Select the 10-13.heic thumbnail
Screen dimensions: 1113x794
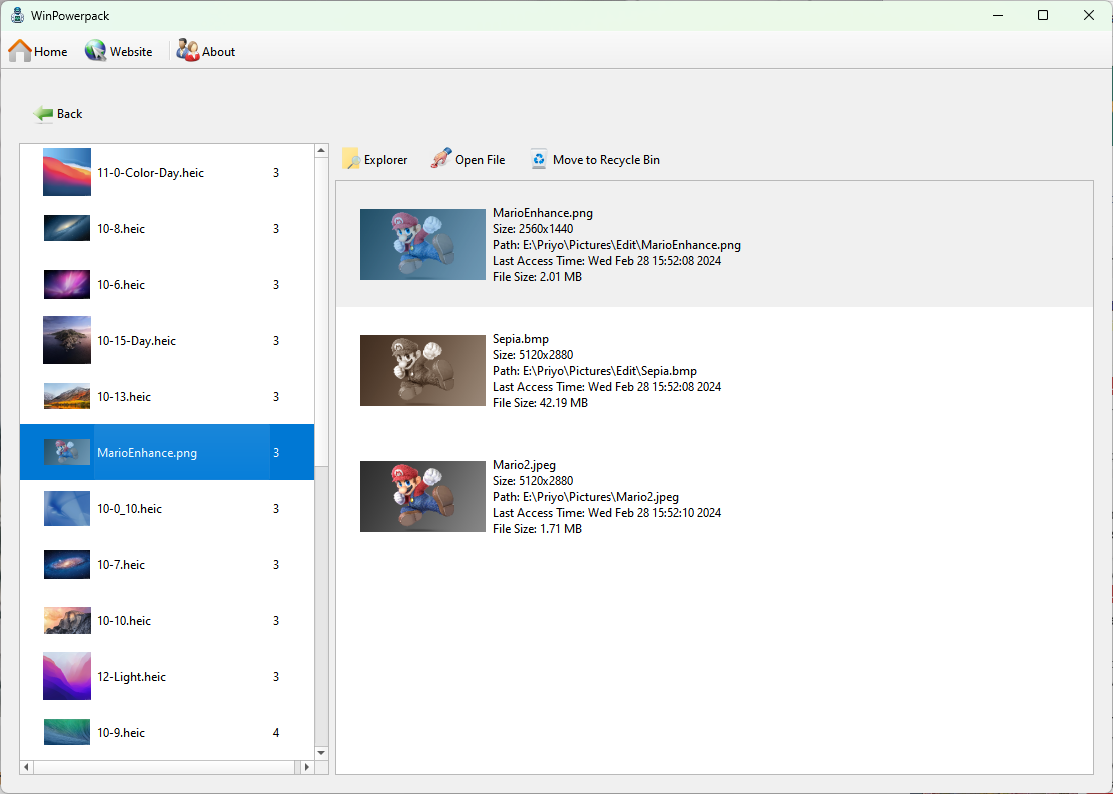coord(67,396)
